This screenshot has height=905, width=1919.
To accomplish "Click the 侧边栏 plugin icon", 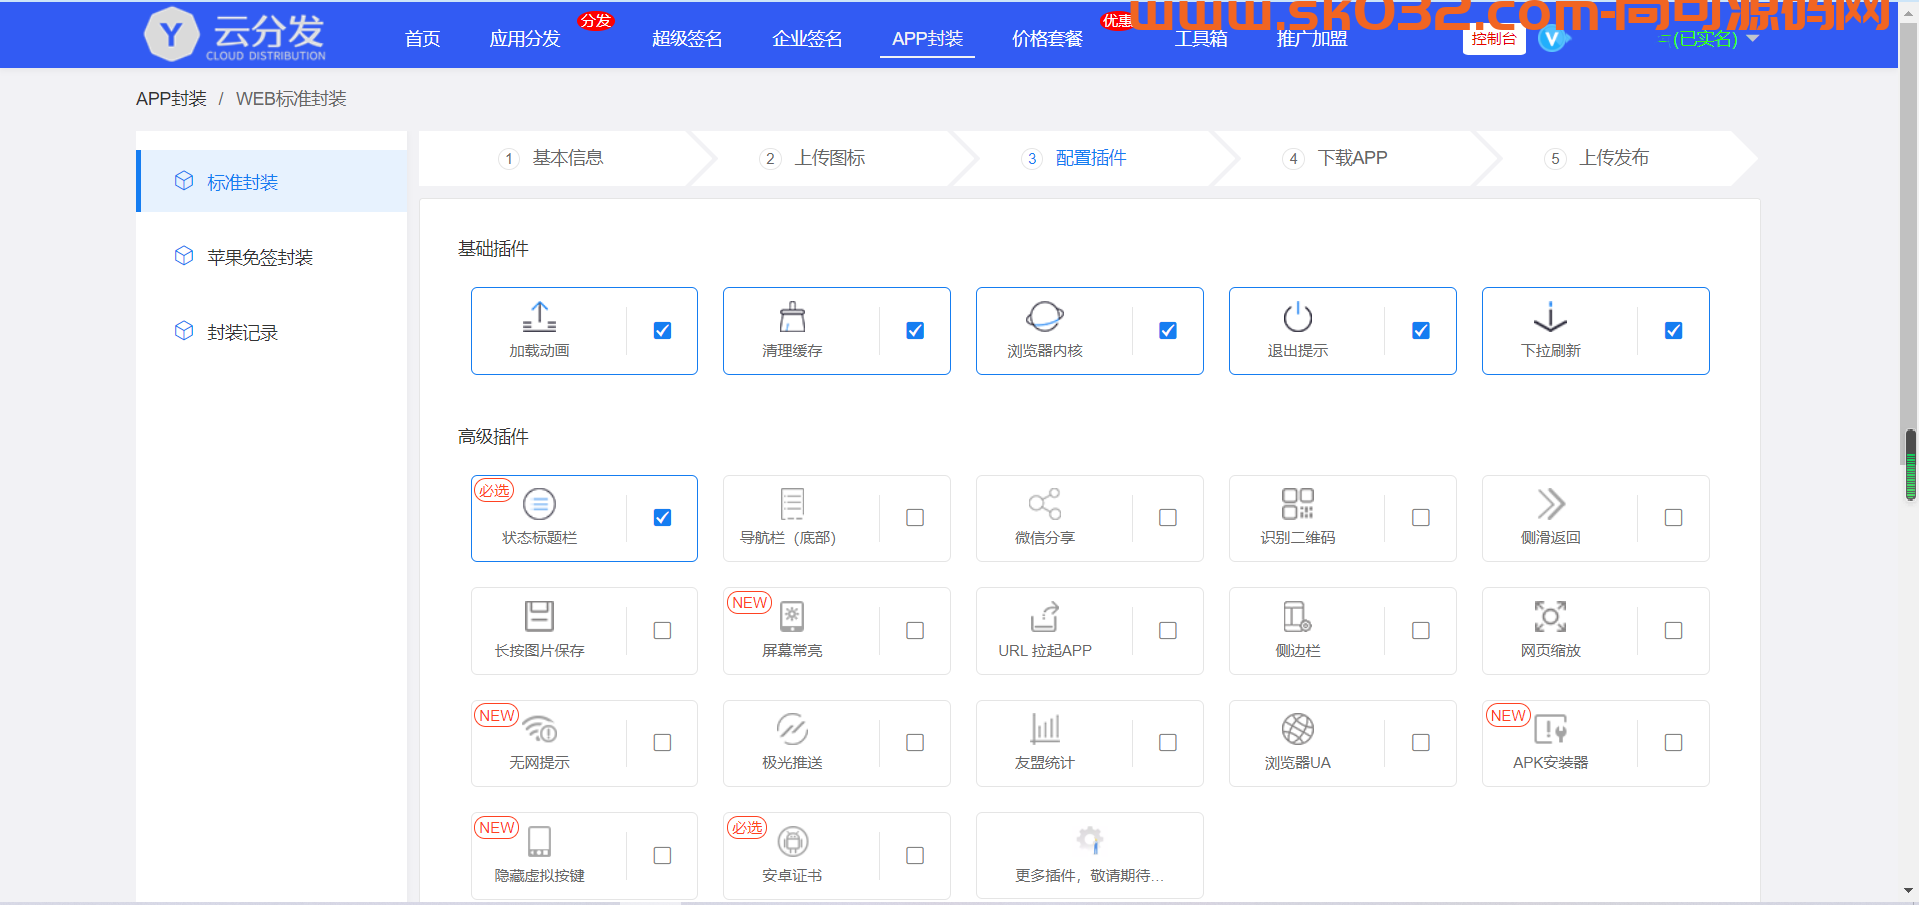I will click(1298, 616).
